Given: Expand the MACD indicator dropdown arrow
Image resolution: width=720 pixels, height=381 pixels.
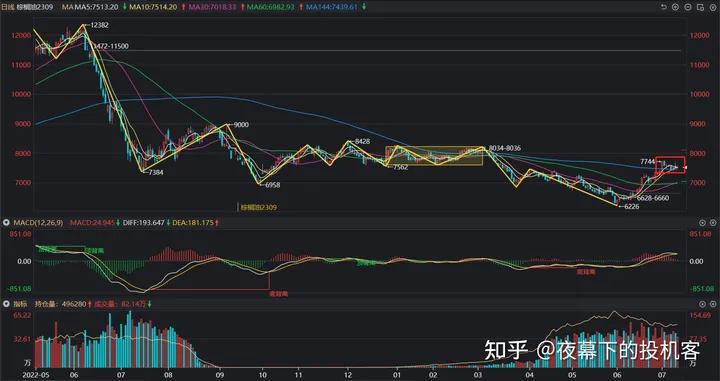Looking at the screenshot, I should (x=6, y=223).
